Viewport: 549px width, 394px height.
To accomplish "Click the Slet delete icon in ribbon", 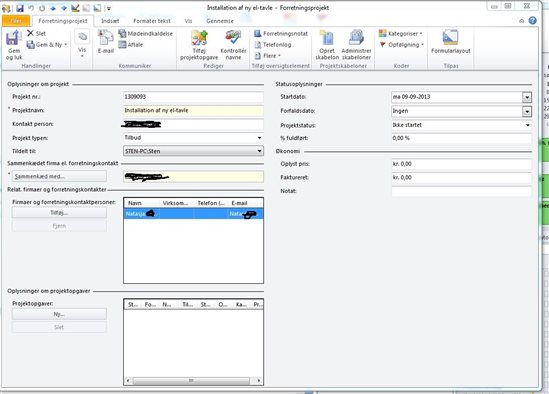I will [x=30, y=33].
